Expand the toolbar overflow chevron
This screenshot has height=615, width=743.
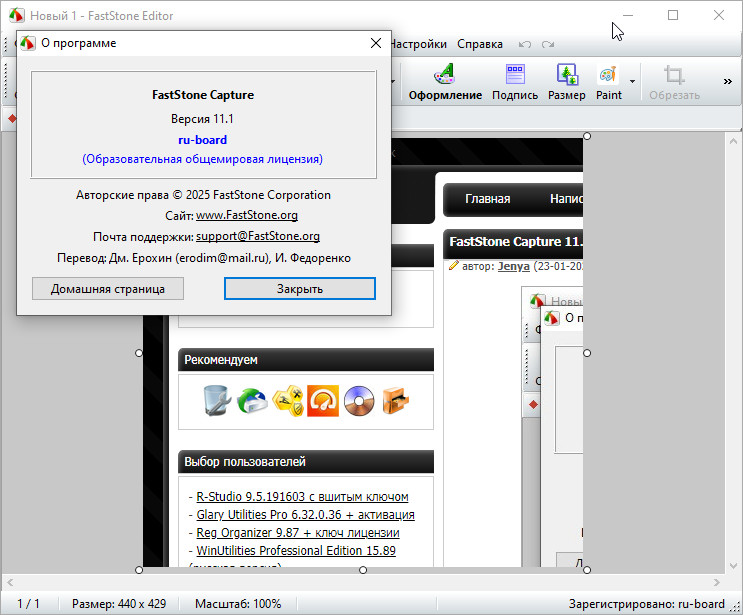tap(727, 82)
